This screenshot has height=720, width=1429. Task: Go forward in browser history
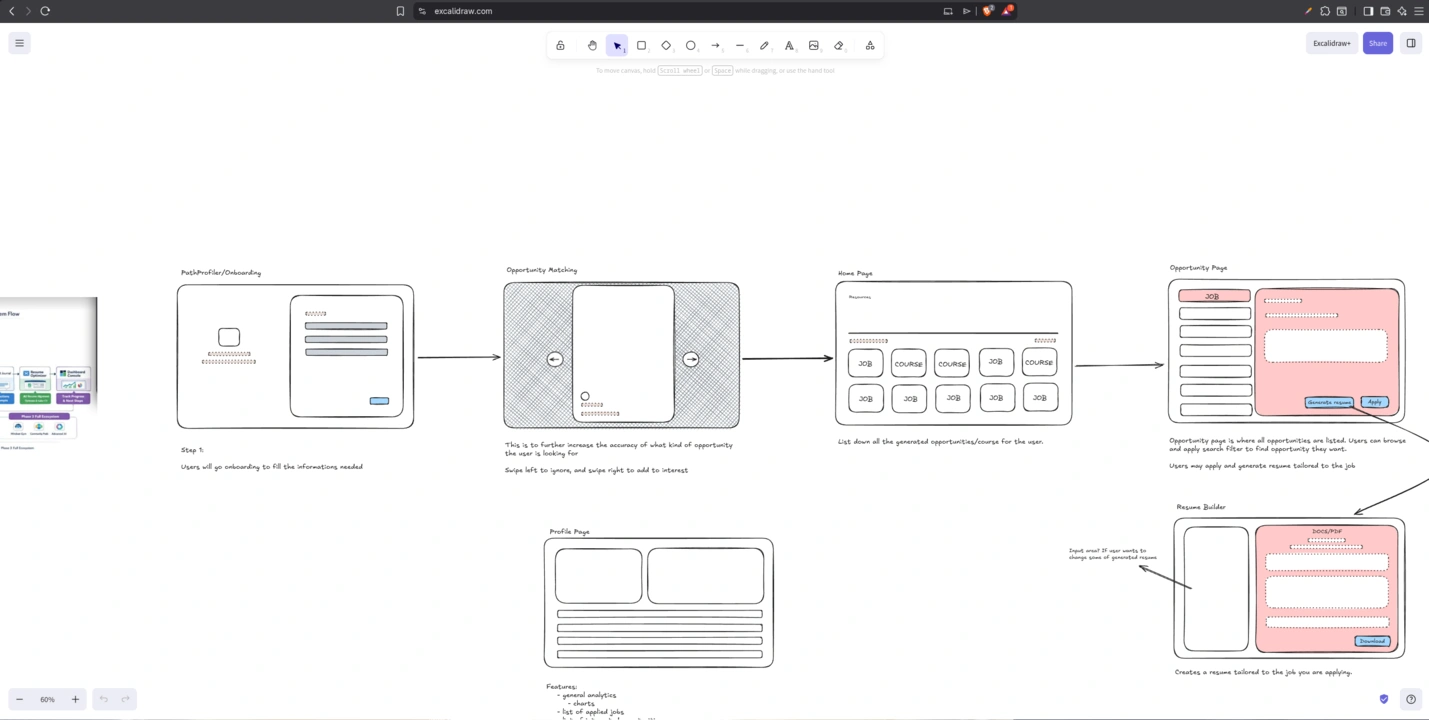[x=28, y=11]
